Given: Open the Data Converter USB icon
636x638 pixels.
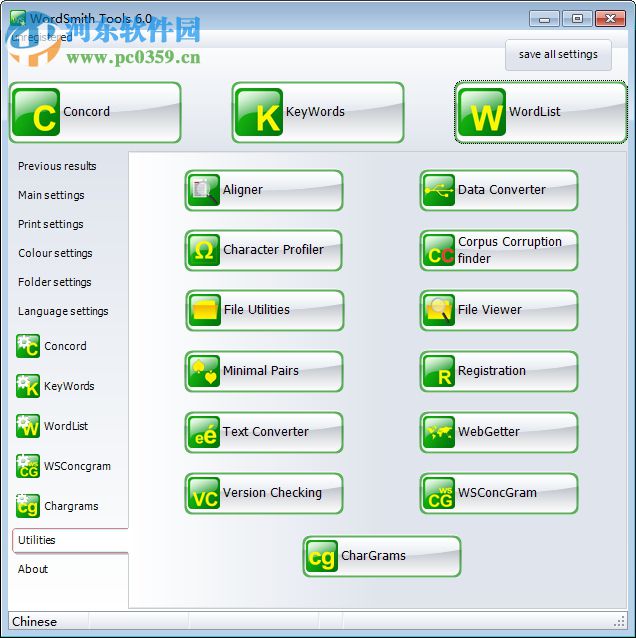Looking at the screenshot, I should pos(439,190).
